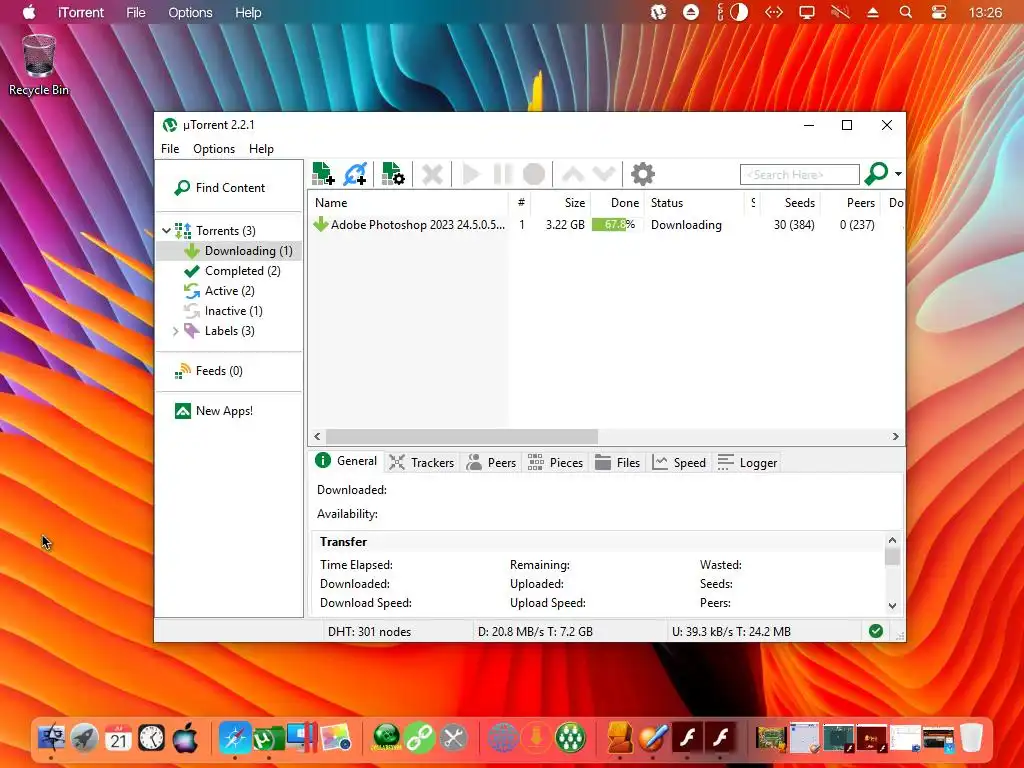The image size is (1024, 768).
Task: Click the Stop torrent icon
Action: pyautogui.click(x=534, y=174)
